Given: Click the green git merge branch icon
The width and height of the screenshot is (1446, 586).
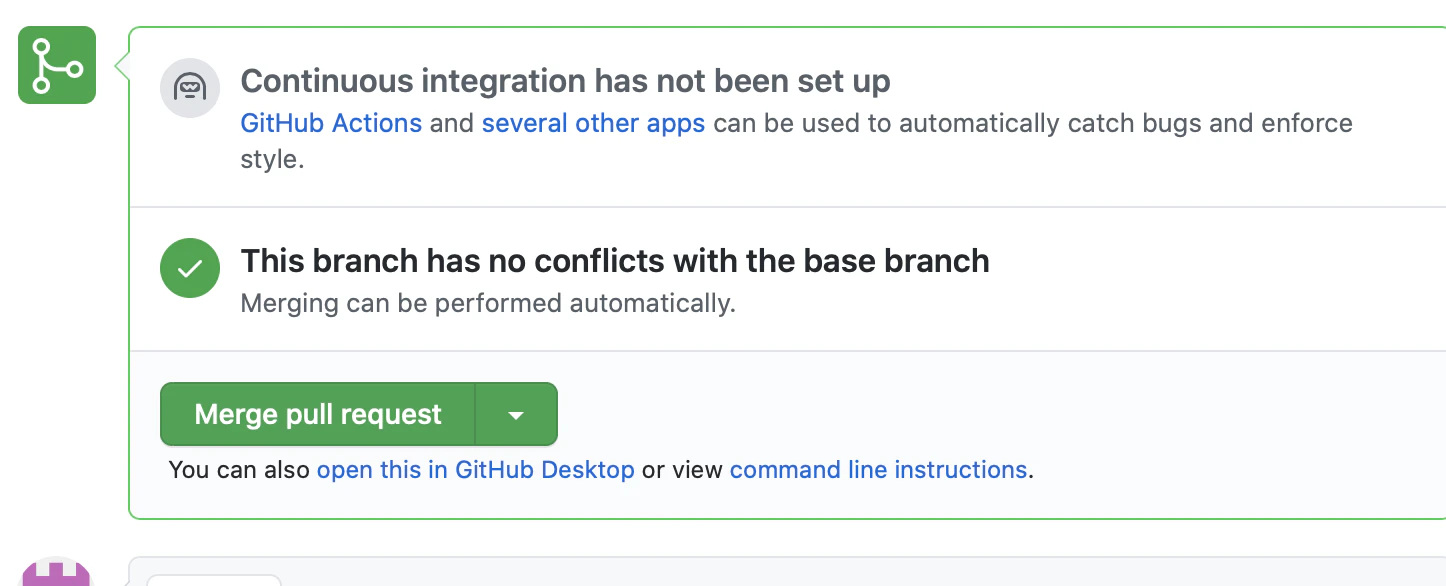Looking at the screenshot, I should pos(57,65).
